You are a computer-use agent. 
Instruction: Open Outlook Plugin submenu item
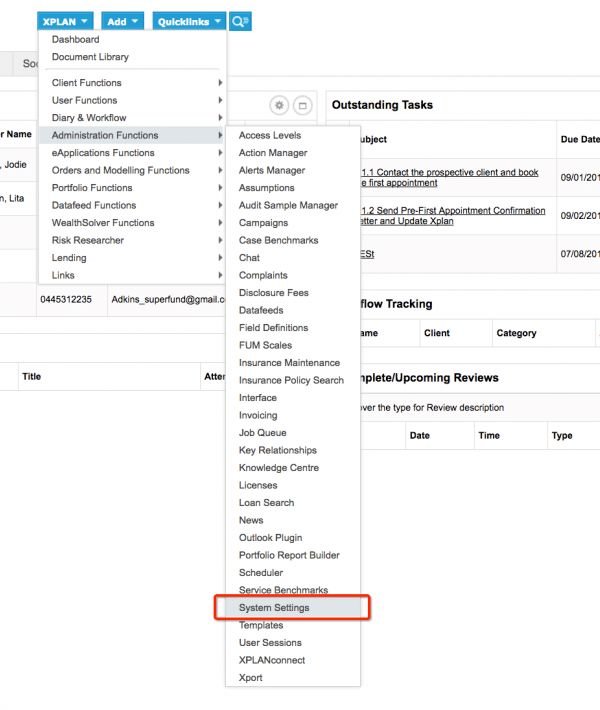coord(270,538)
